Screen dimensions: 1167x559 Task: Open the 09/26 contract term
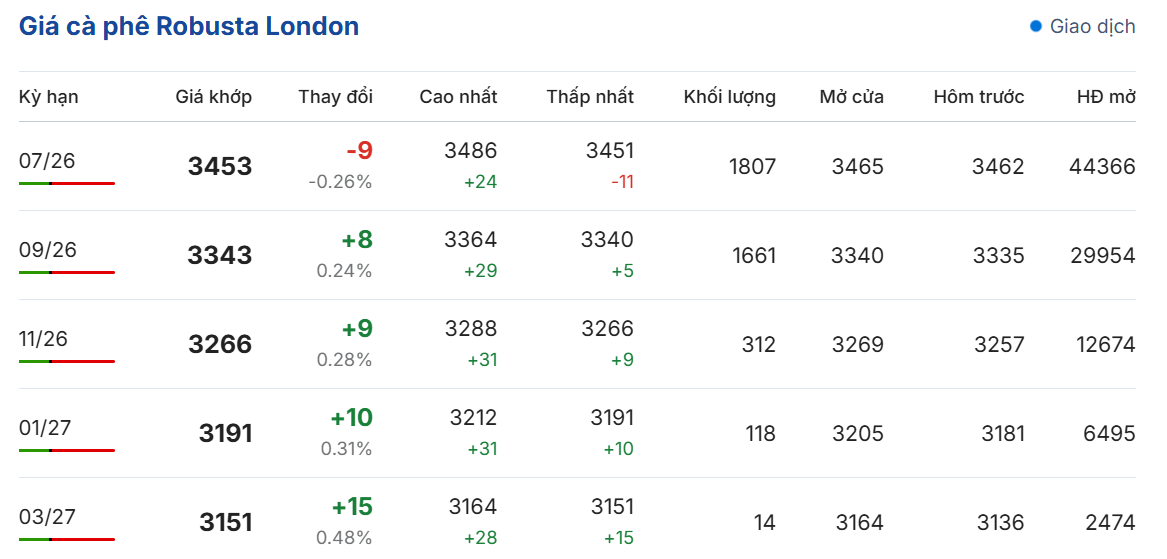click(x=48, y=250)
